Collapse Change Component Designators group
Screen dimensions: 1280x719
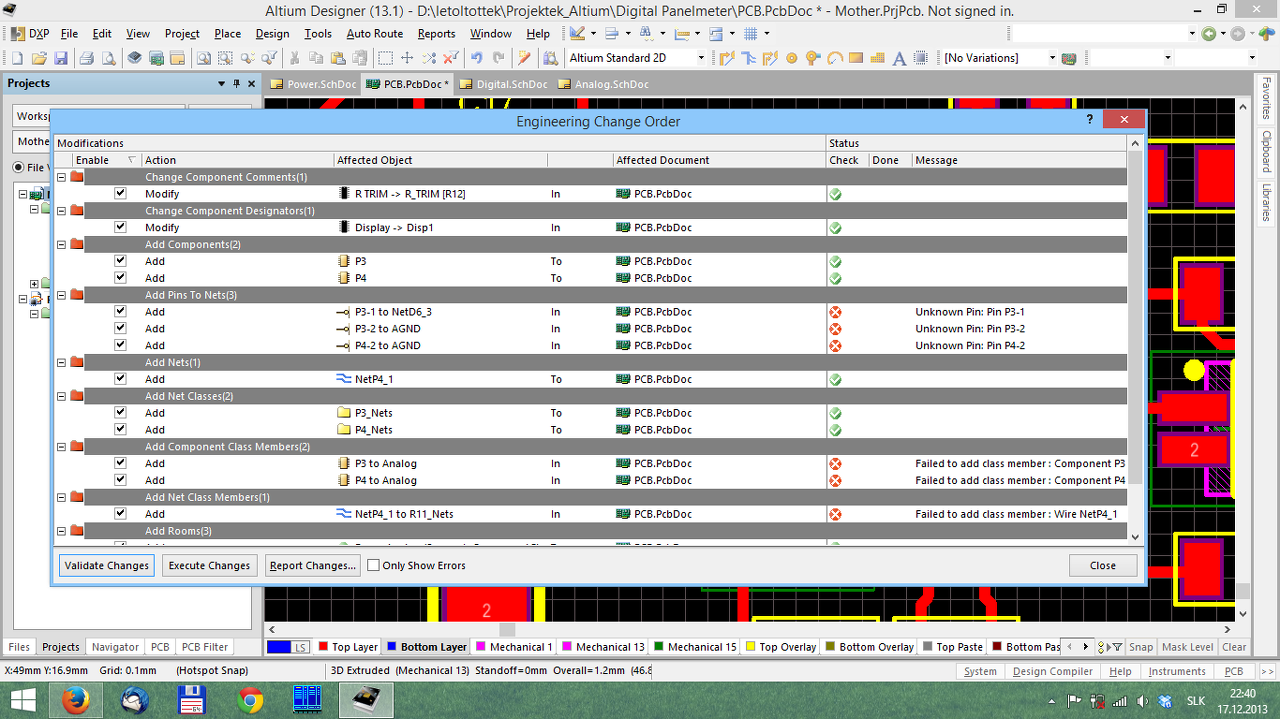pos(61,210)
